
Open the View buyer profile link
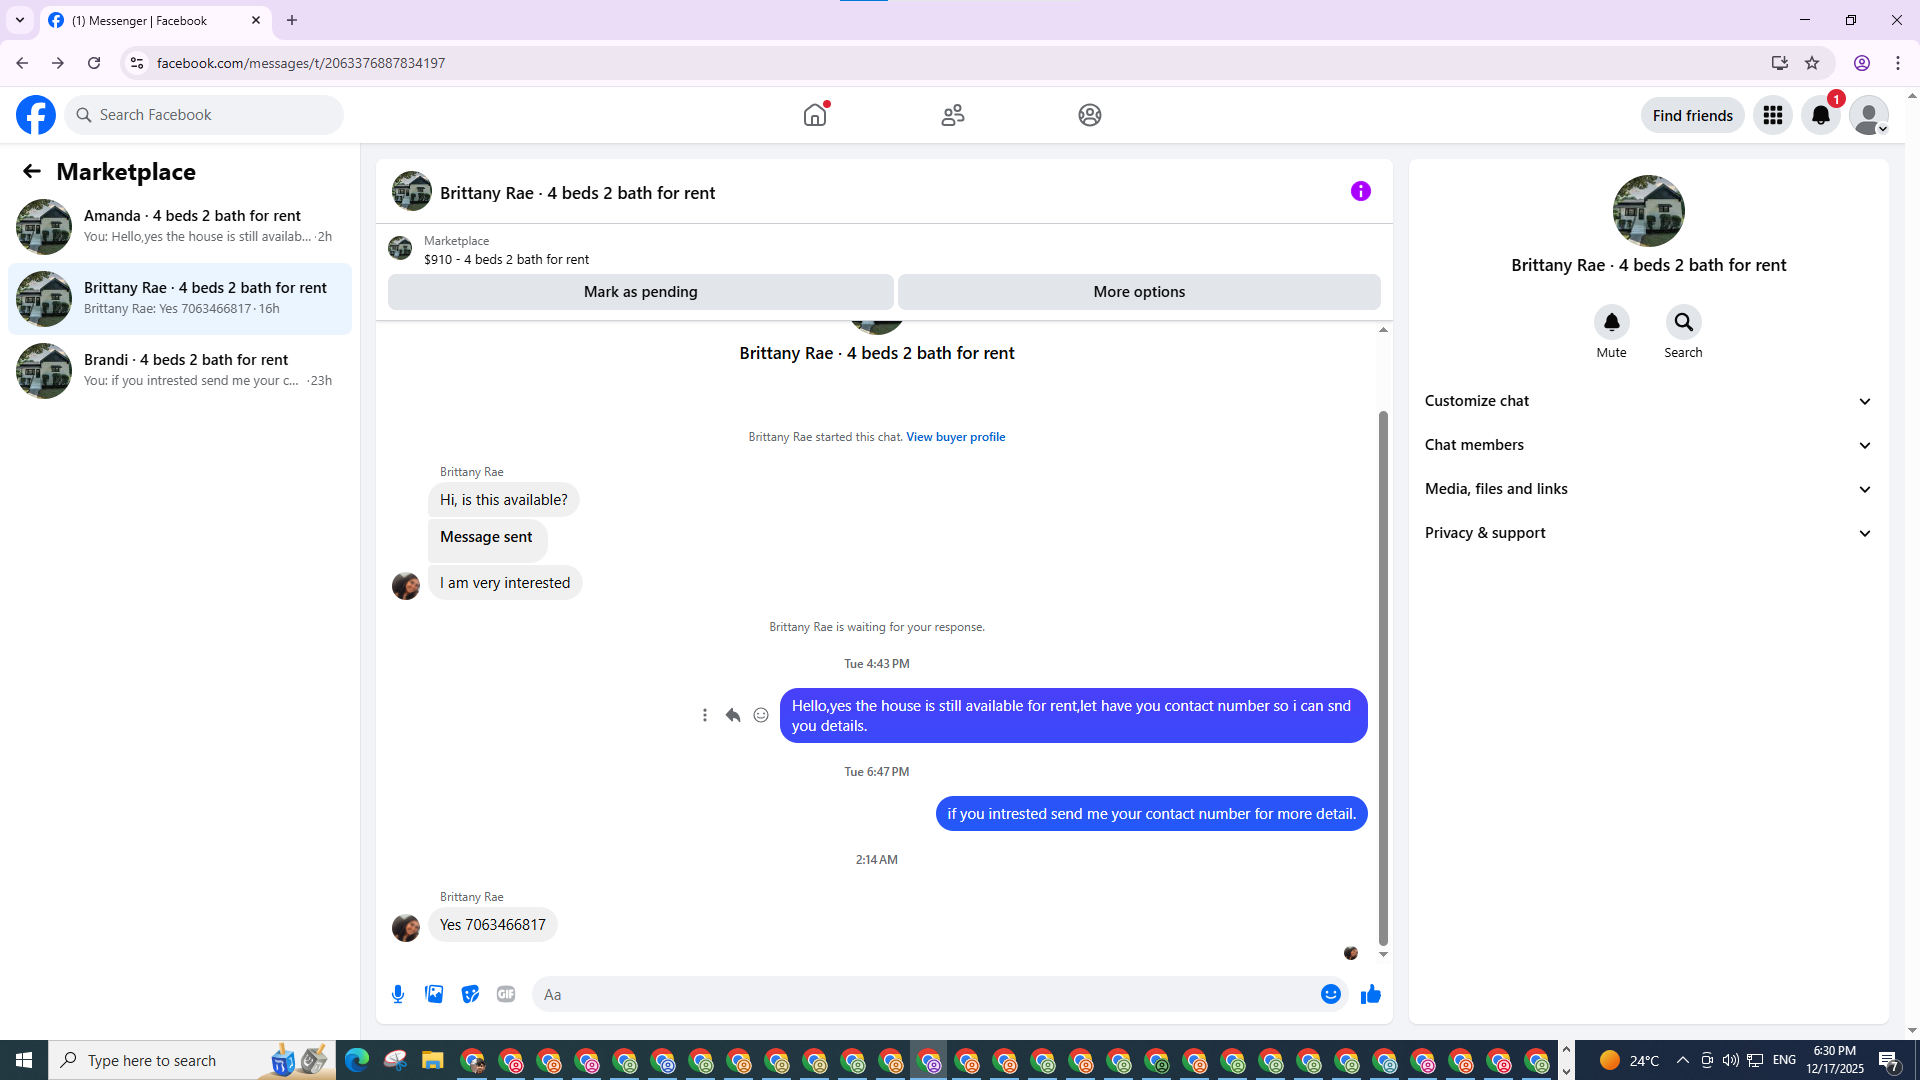point(955,437)
